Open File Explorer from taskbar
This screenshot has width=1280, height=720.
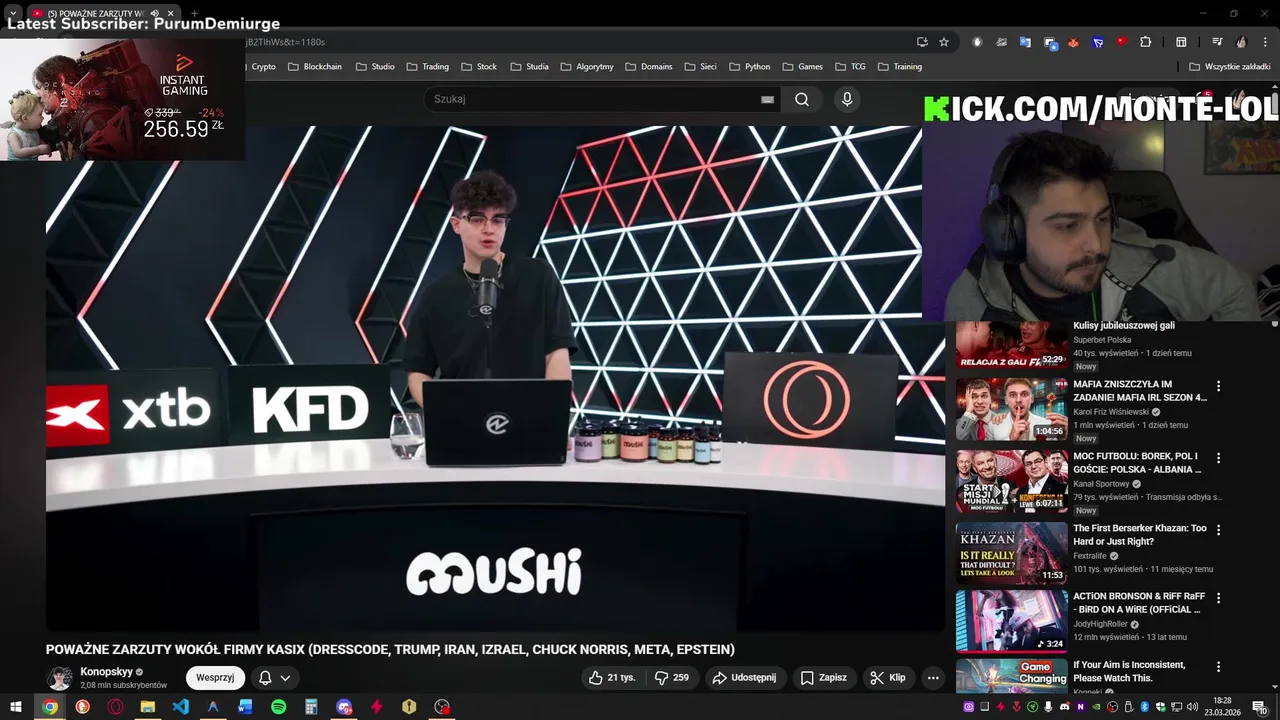pyautogui.click(x=148, y=707)
